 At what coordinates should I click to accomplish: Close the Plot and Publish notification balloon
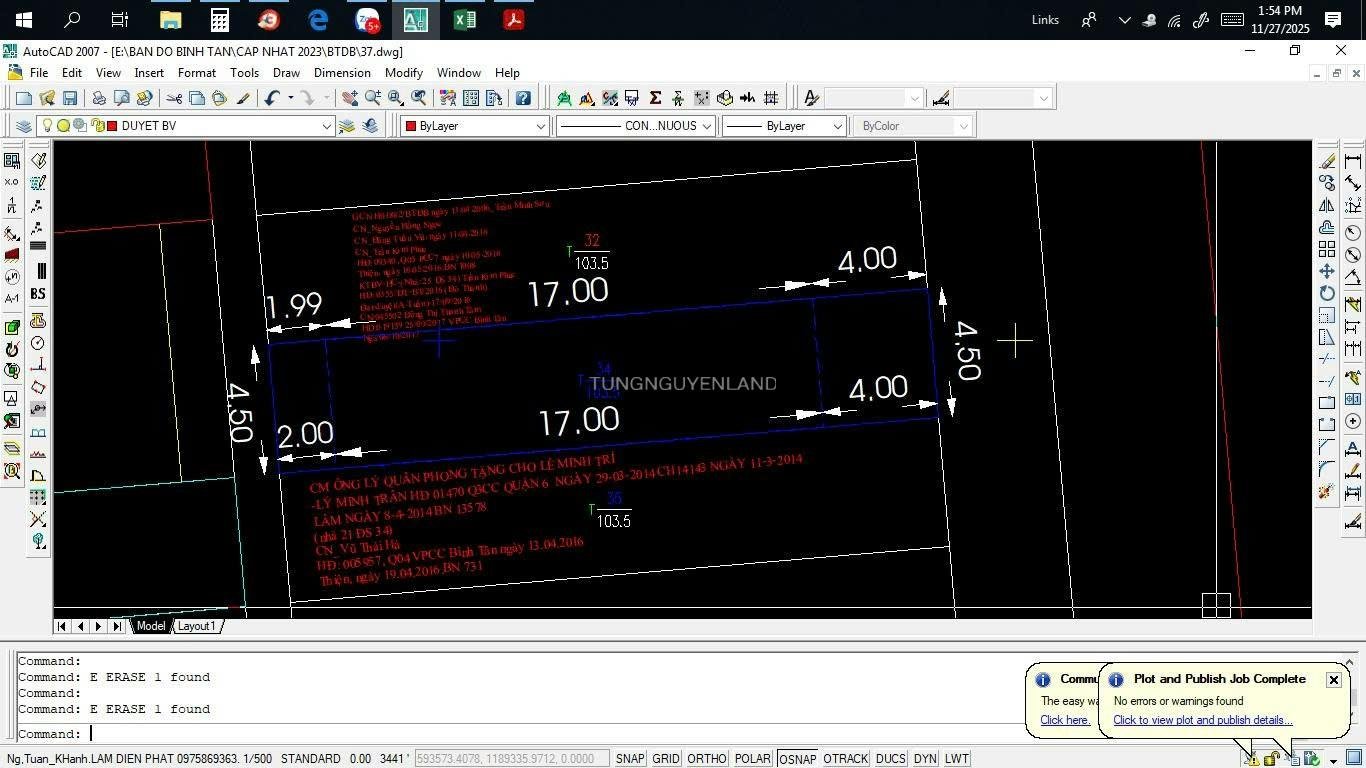click(x=1333, y=680)
